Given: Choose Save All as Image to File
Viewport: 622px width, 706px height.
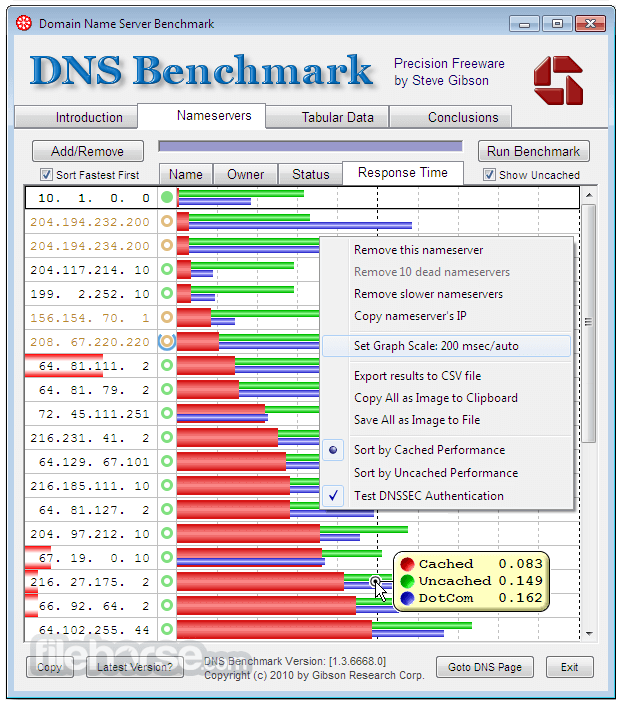Looking at the screenshot, I should click(417, 420).
